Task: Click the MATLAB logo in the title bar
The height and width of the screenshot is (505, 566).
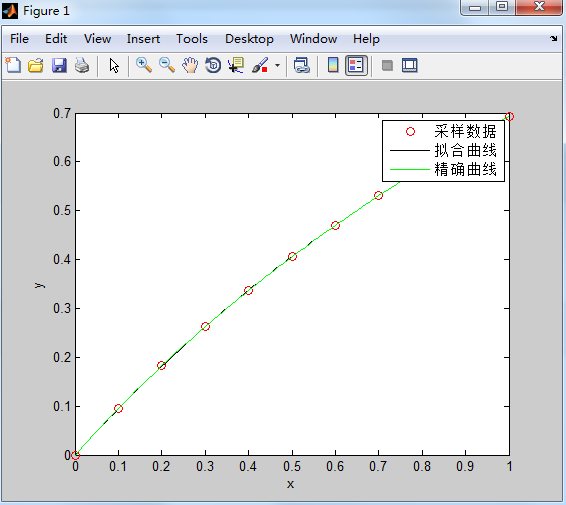Action: (10, 10)
